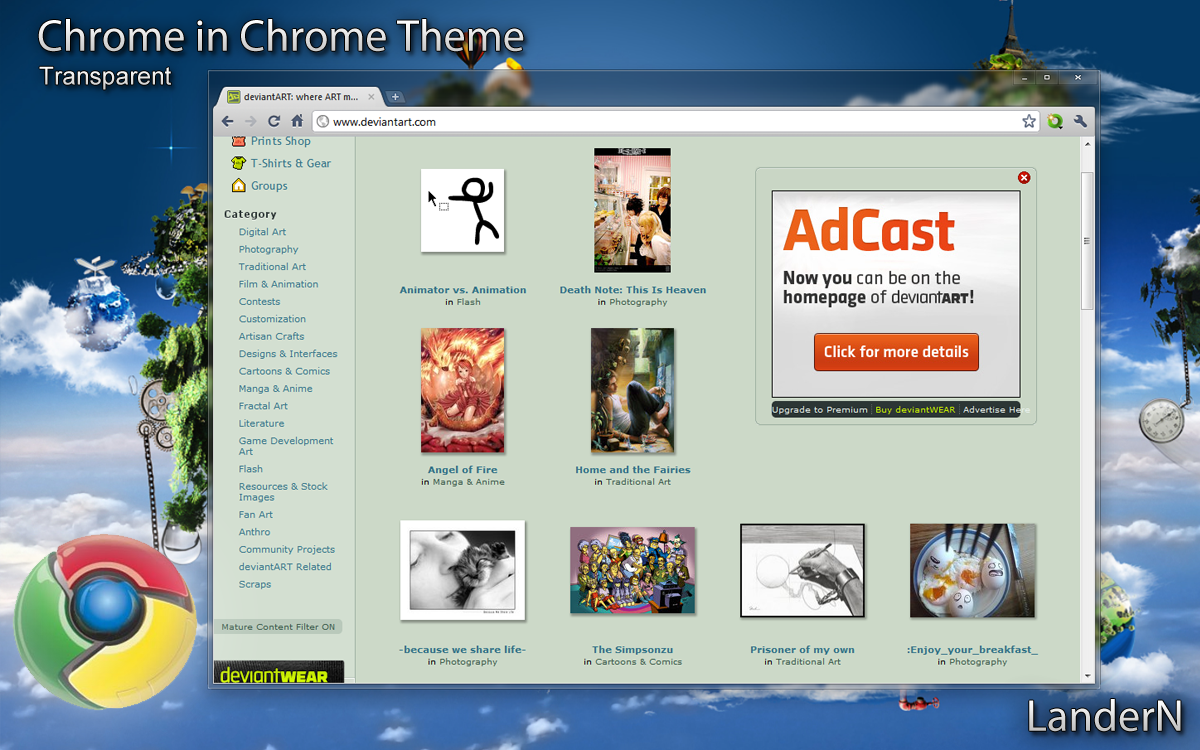The height and width of the screenshot is (750, 1200).
Task: Browse Cartoons & Comics sidebar category
Action: point(284,371)
